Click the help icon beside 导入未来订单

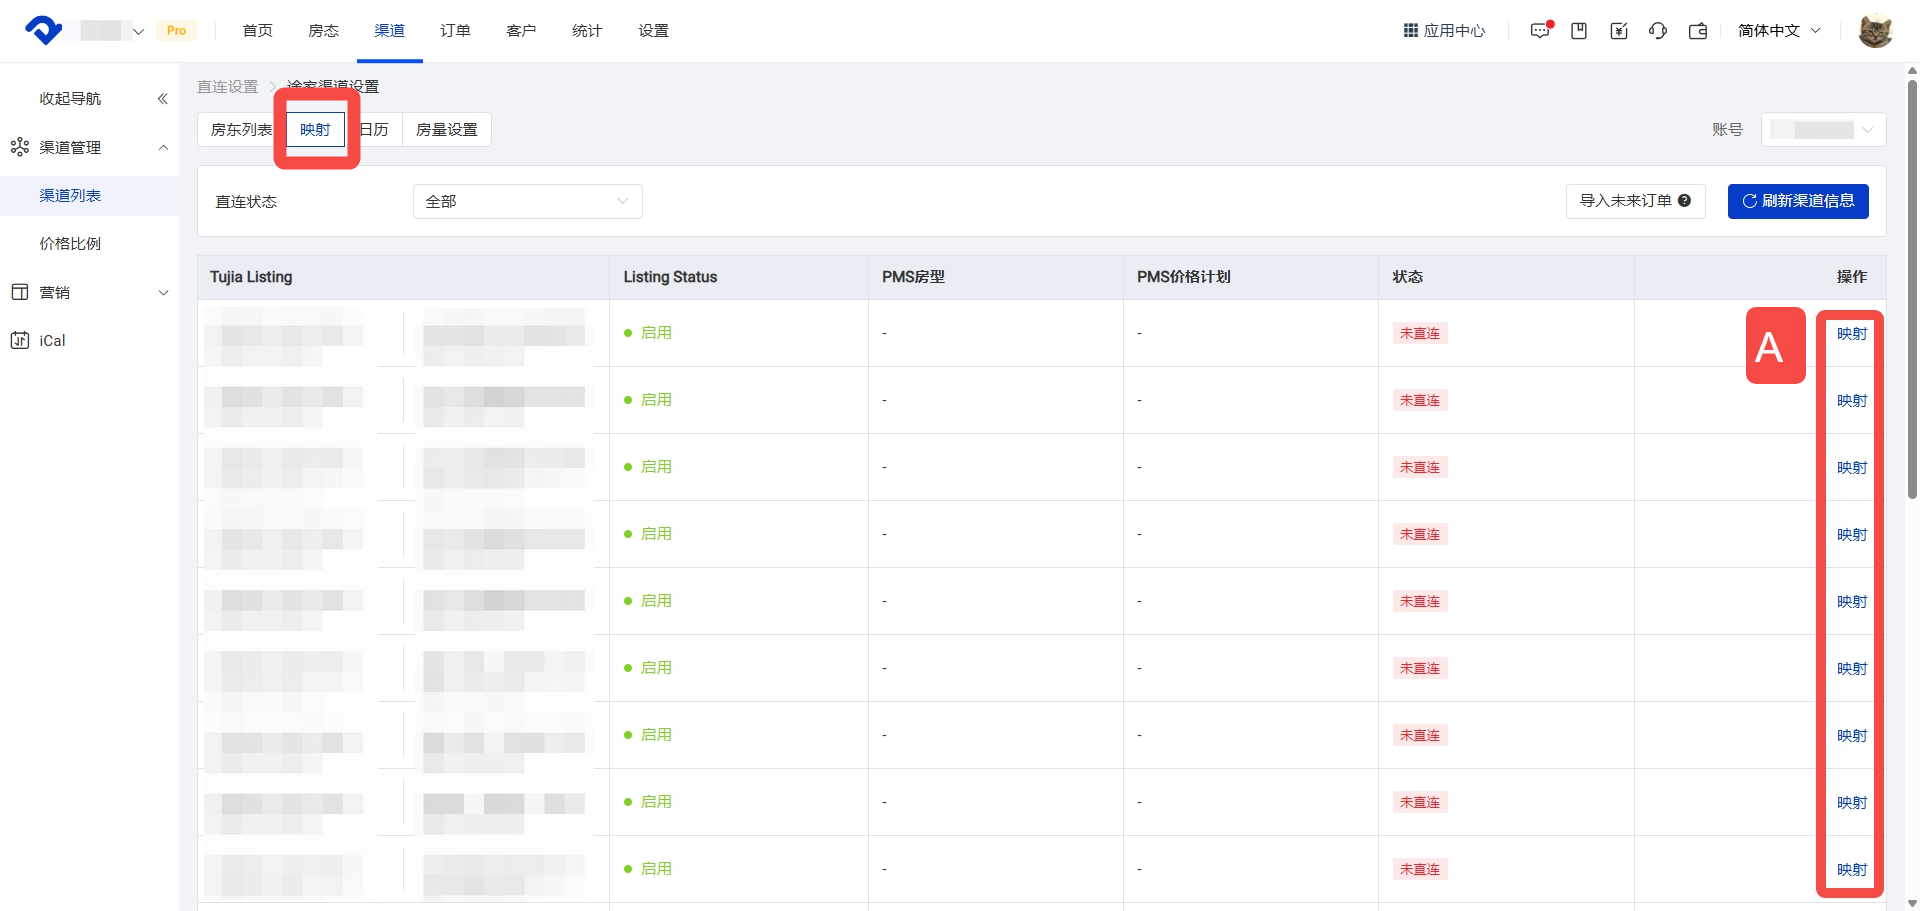click(1685, 201)
